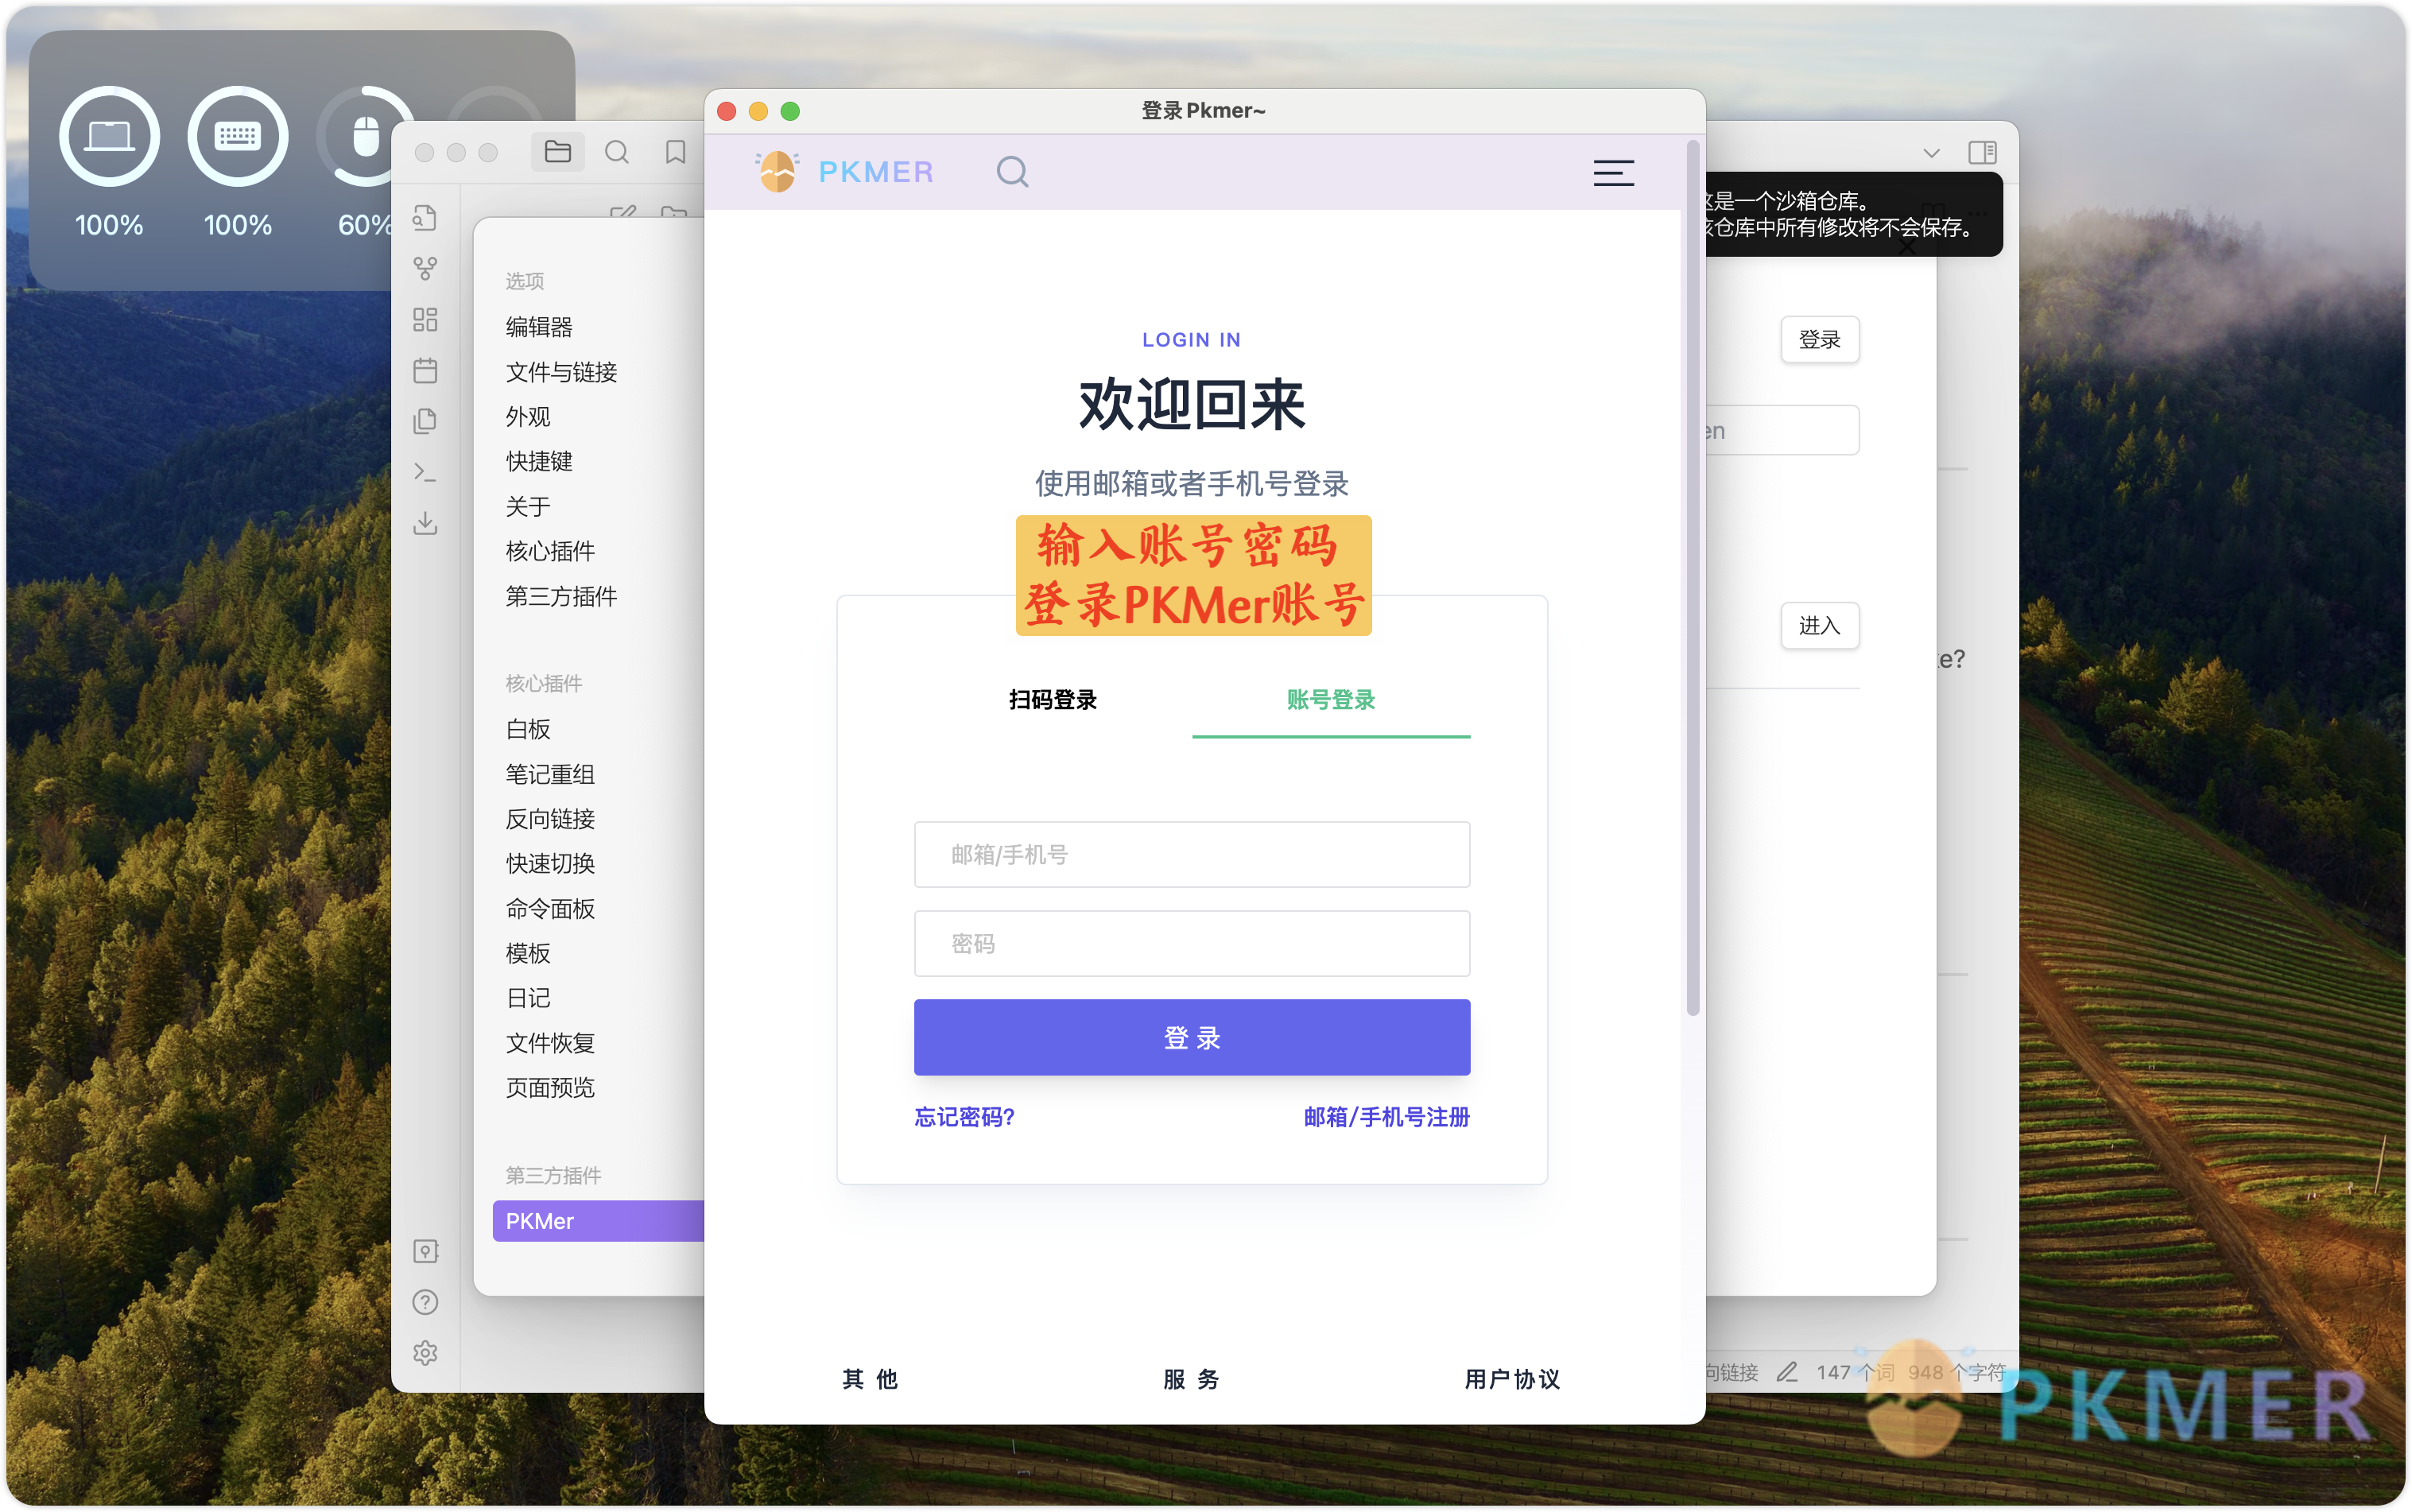
Task: Open daily note calendar icon in ribbon
Action: (x=425, y=370)
